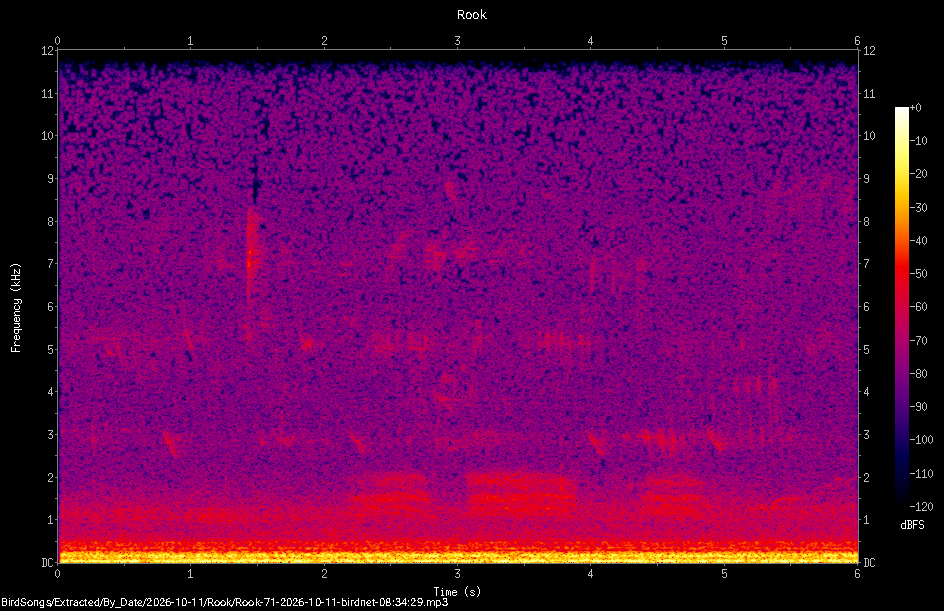The width and height of the screenshot is (944, 611).
Task: Click the "1" tick on the top time axis
Action: click(190, 41)
